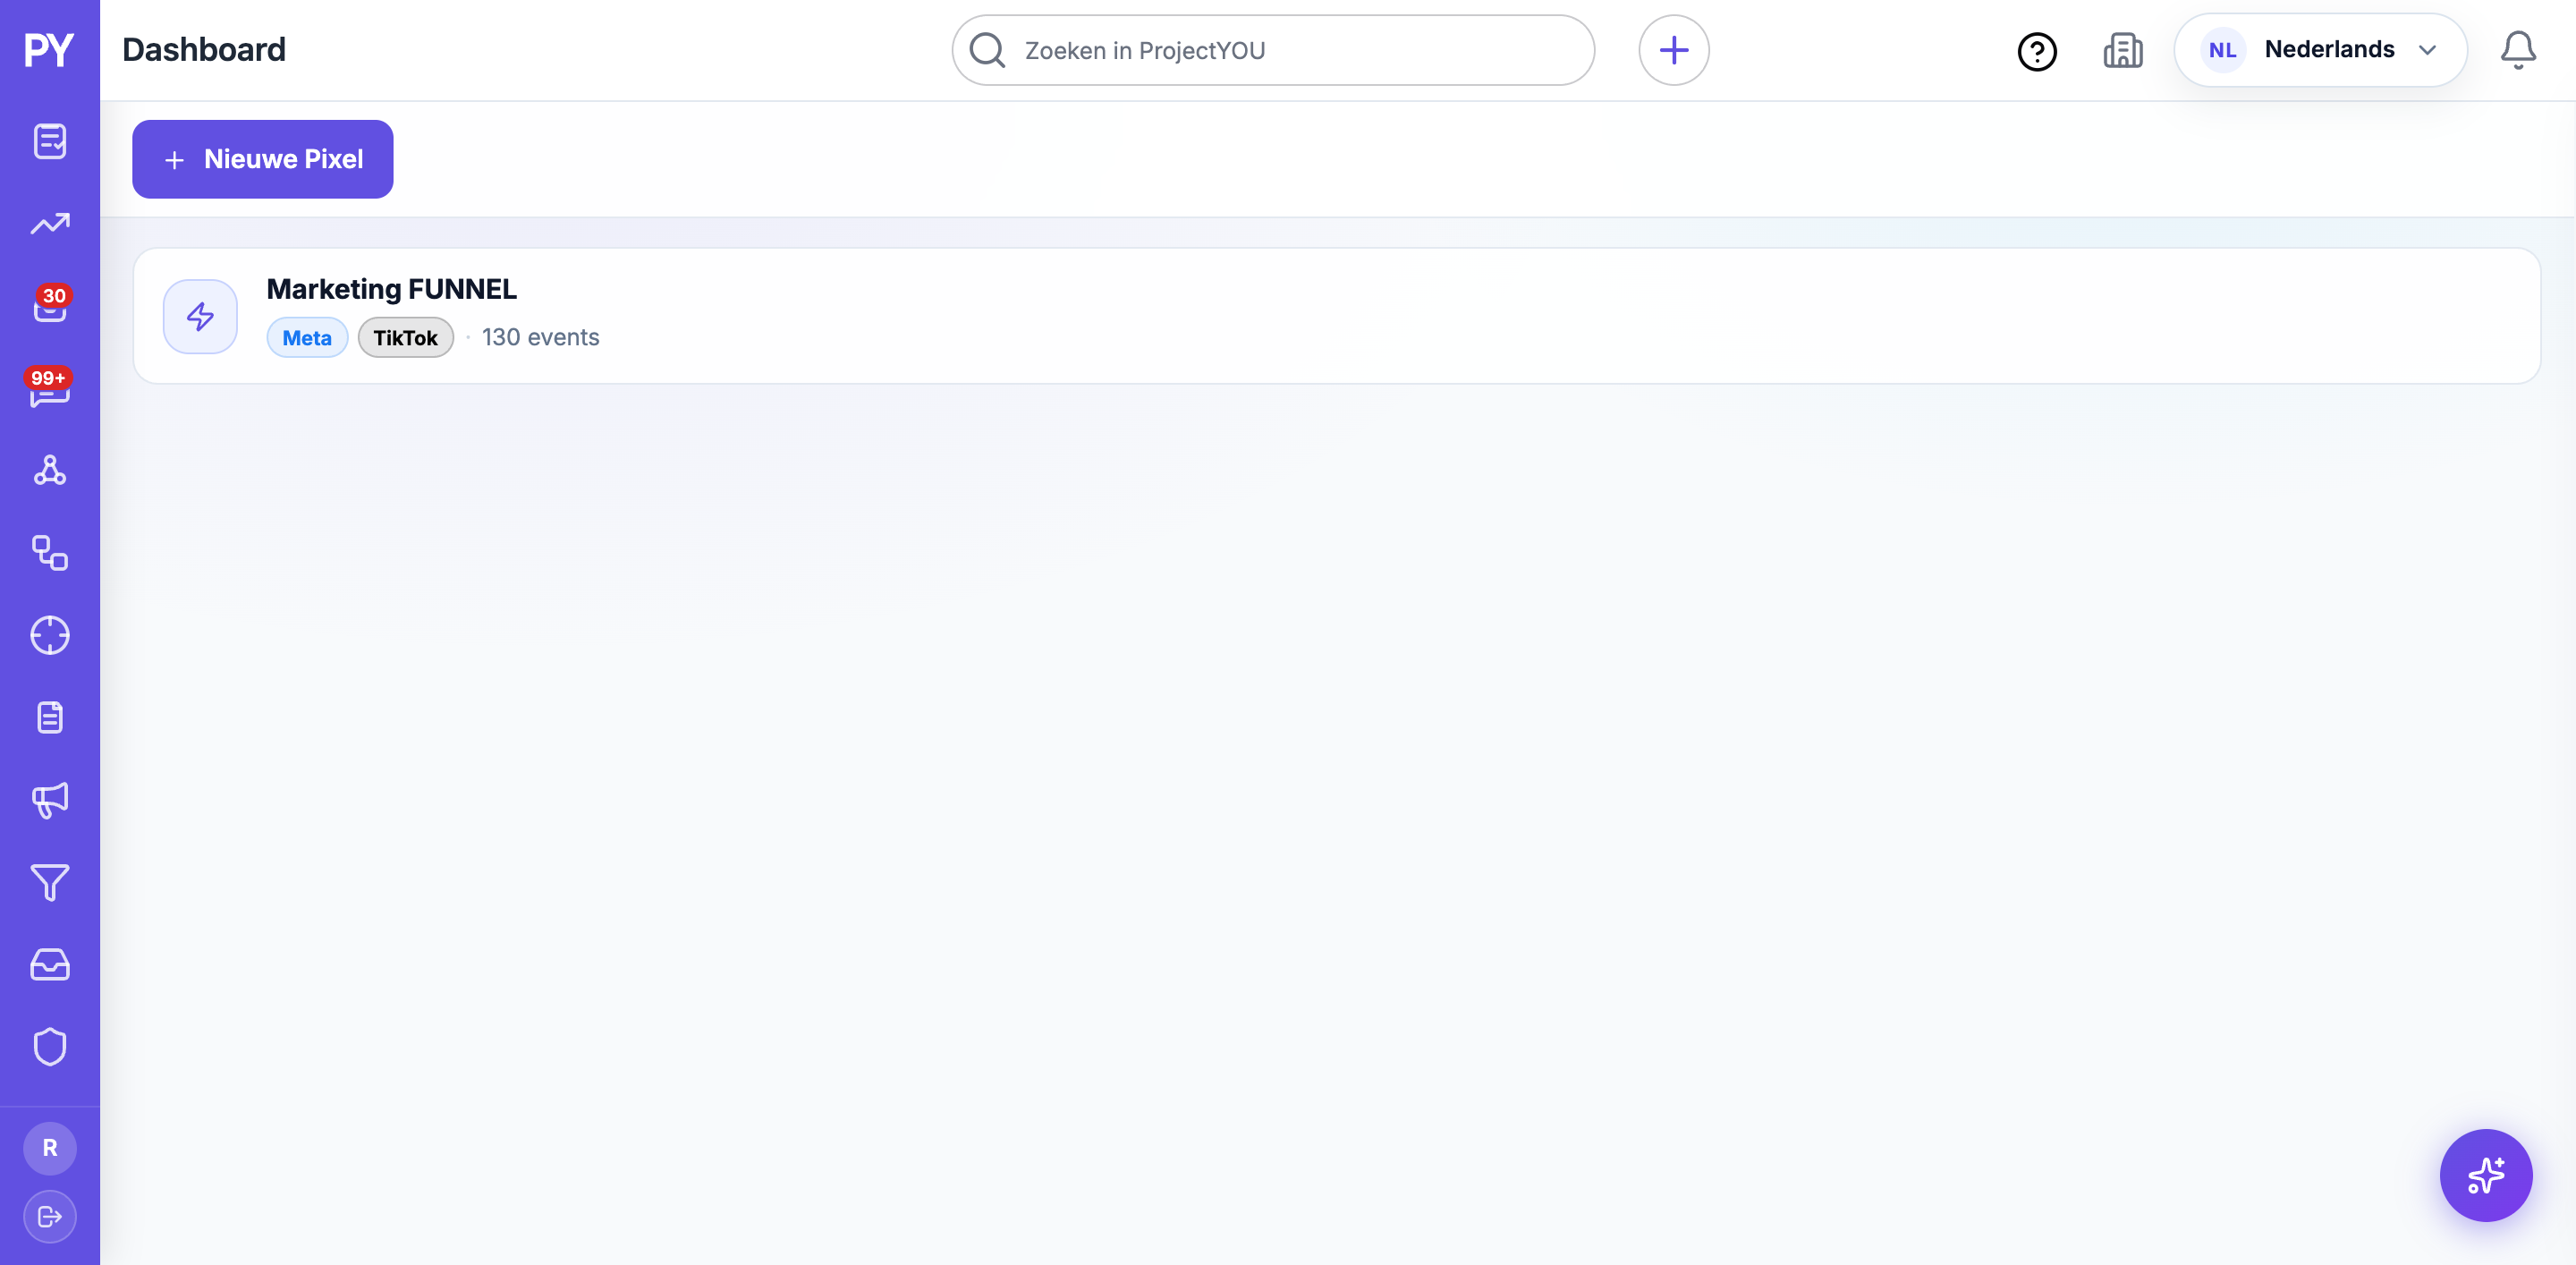Launch the AI sparkle assistant button
This screenshot has height=1265, width=2576.
click(2486, 1175)
